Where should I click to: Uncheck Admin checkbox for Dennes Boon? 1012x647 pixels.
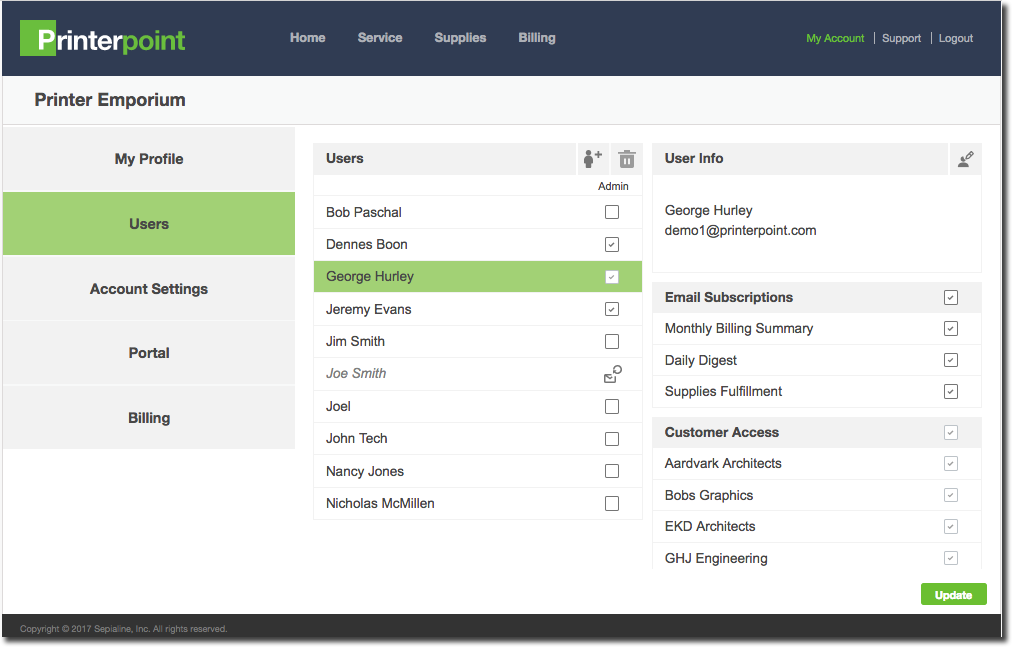point(612,245)
